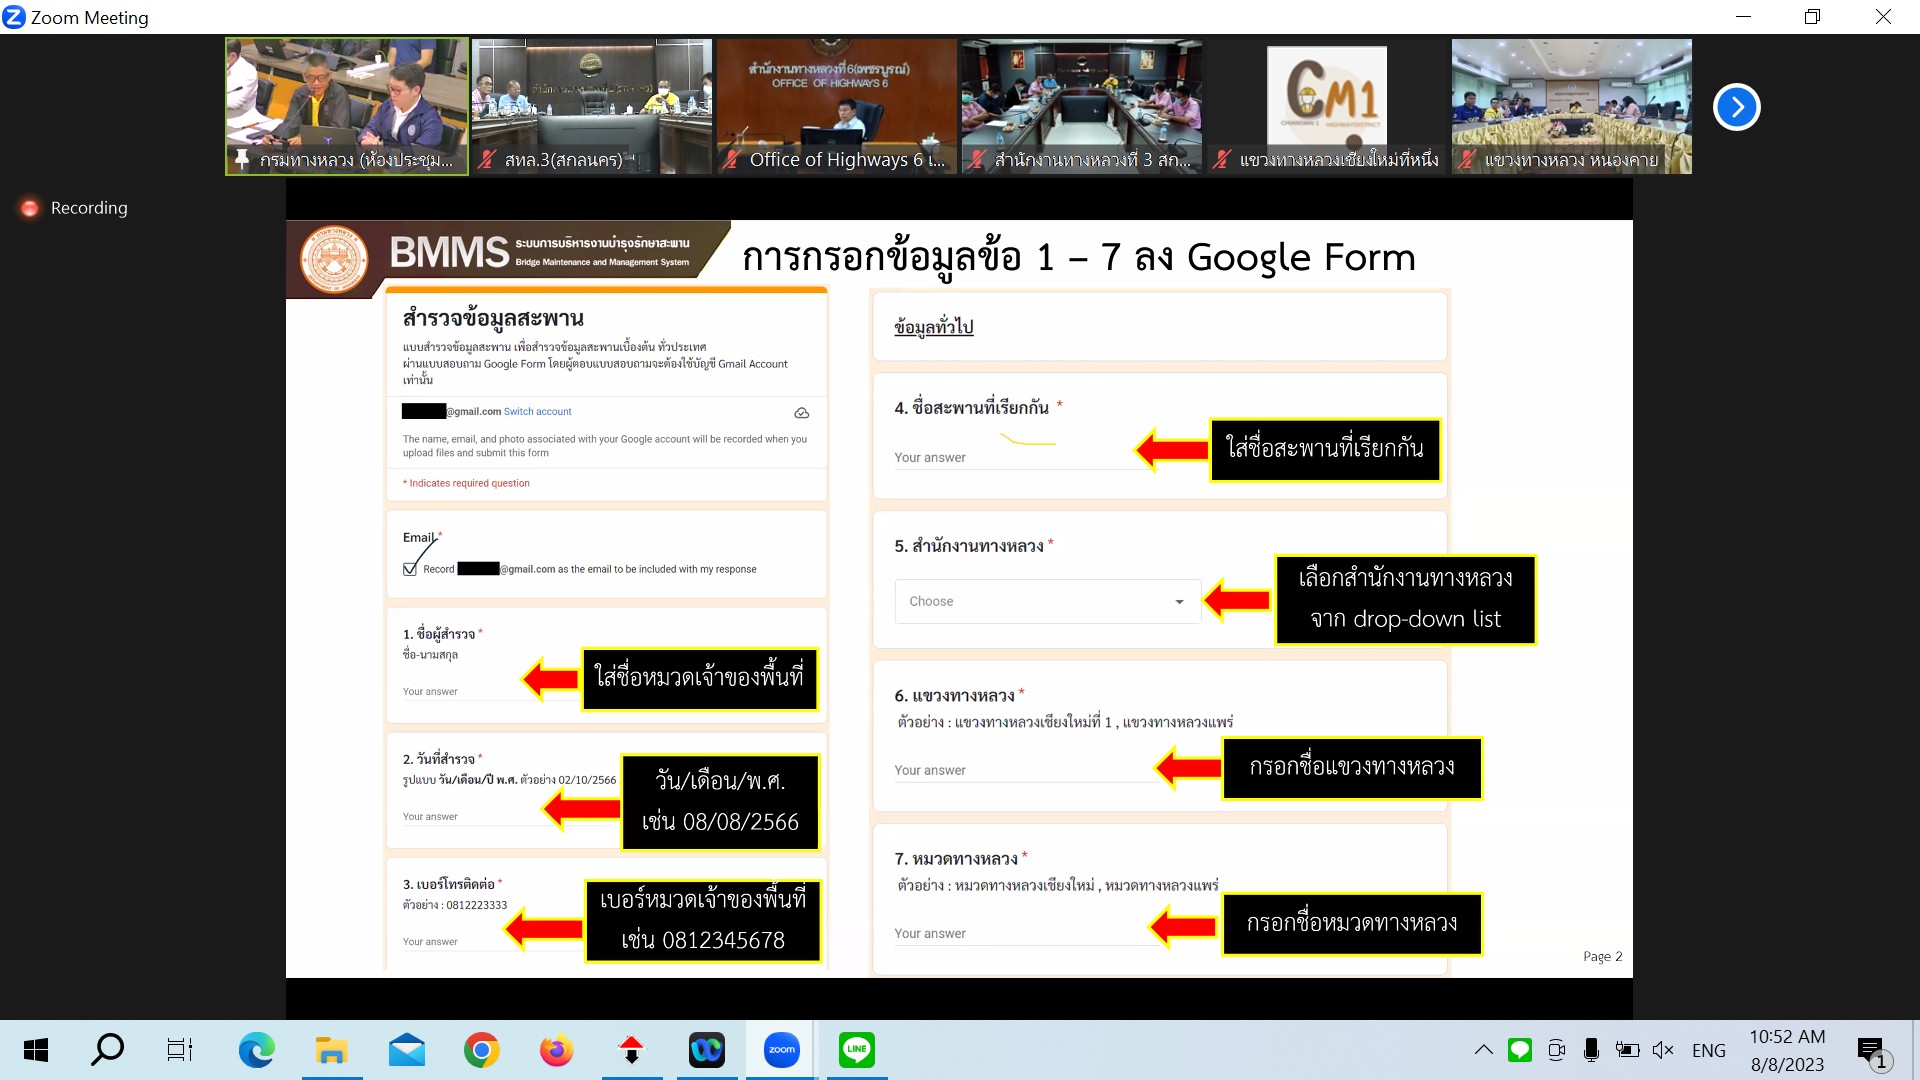The width and height of the screenshot is (1920, 1080).
Task: Expand hidden system tray icons chevron
Action: [x=1483, y=1050]
